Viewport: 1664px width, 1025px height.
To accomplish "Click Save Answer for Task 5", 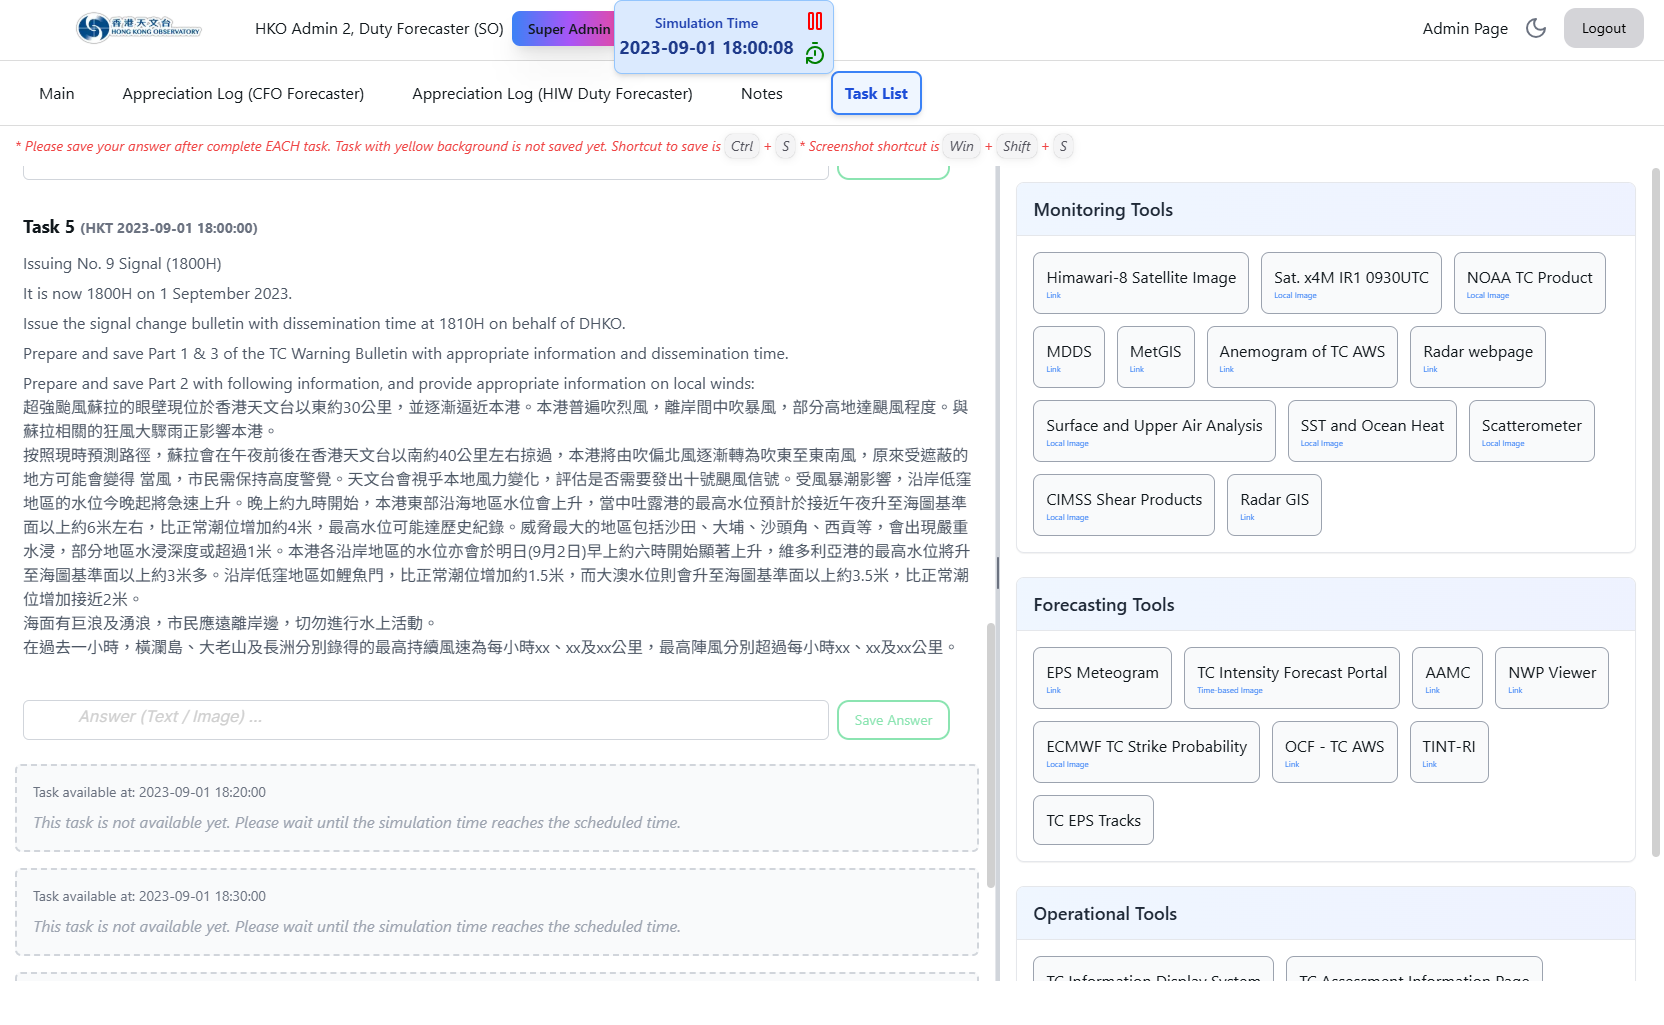I will click(892, 720).
